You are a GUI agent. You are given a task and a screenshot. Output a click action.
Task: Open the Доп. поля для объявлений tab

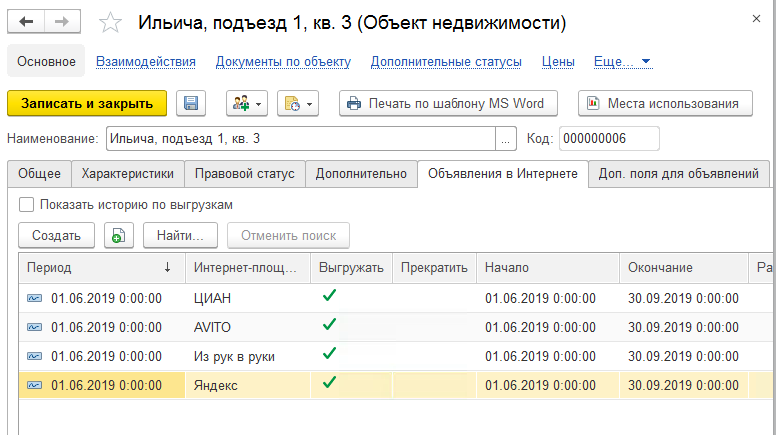pos(679,174)
